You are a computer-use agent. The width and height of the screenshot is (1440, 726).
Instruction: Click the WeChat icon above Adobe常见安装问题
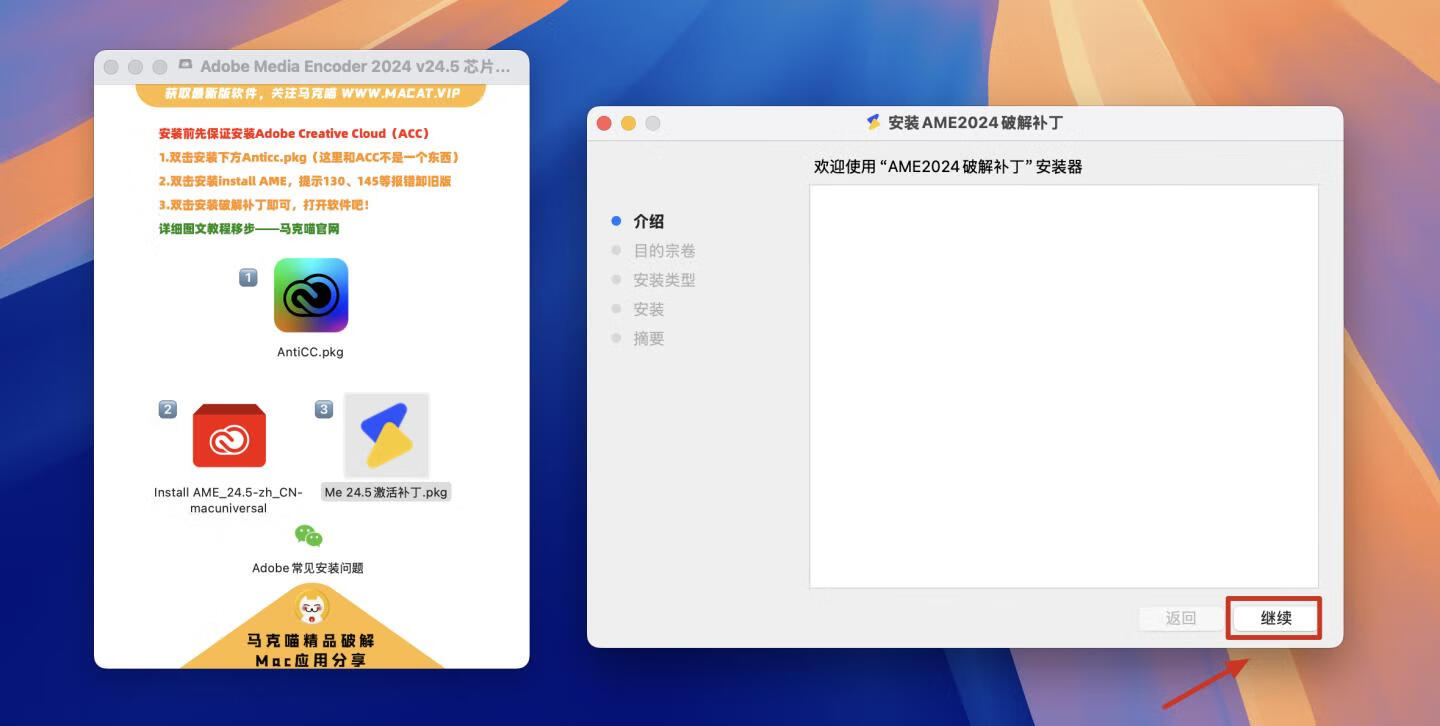pos(310,536)
